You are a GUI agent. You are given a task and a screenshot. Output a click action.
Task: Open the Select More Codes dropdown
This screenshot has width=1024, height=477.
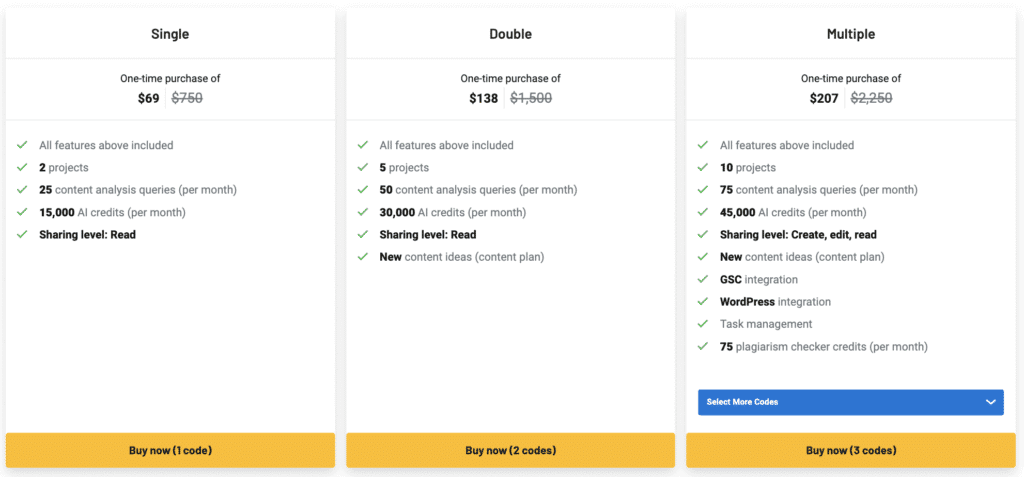tap(850, 402)
